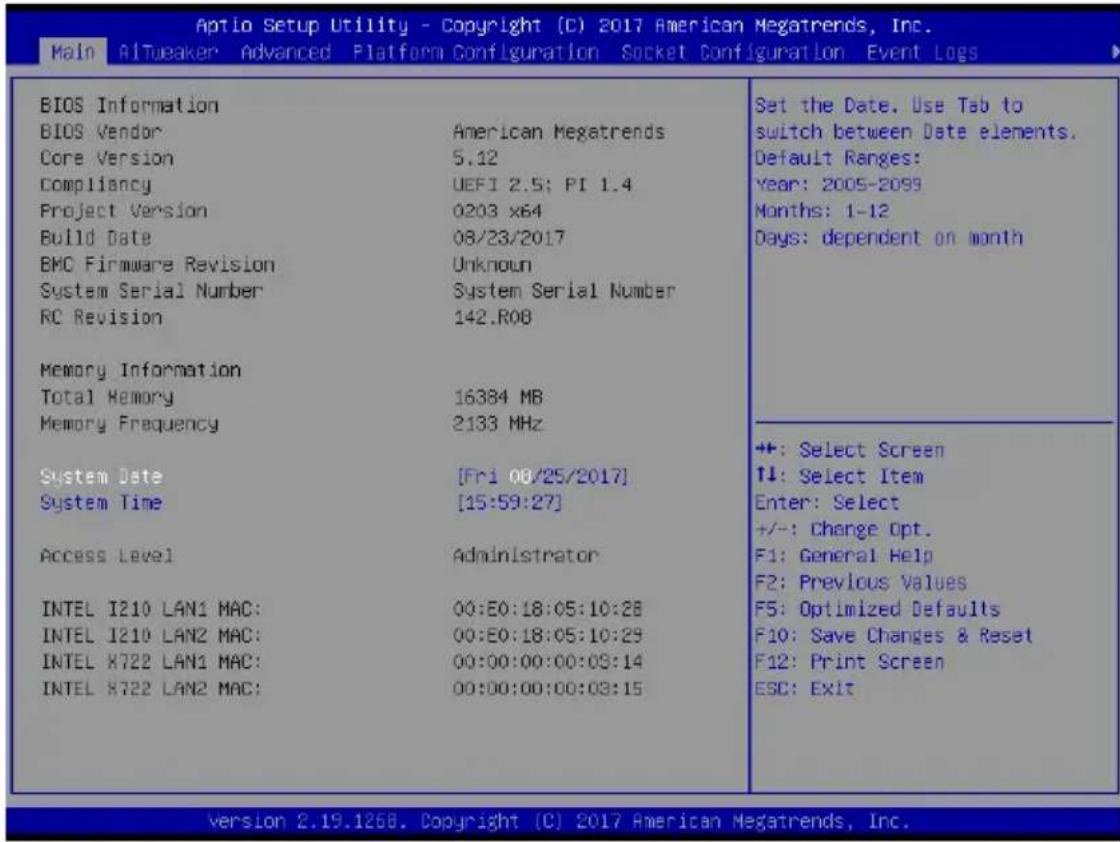Select the System Time label
1120x842 pixels.
(x=101, y=503)
